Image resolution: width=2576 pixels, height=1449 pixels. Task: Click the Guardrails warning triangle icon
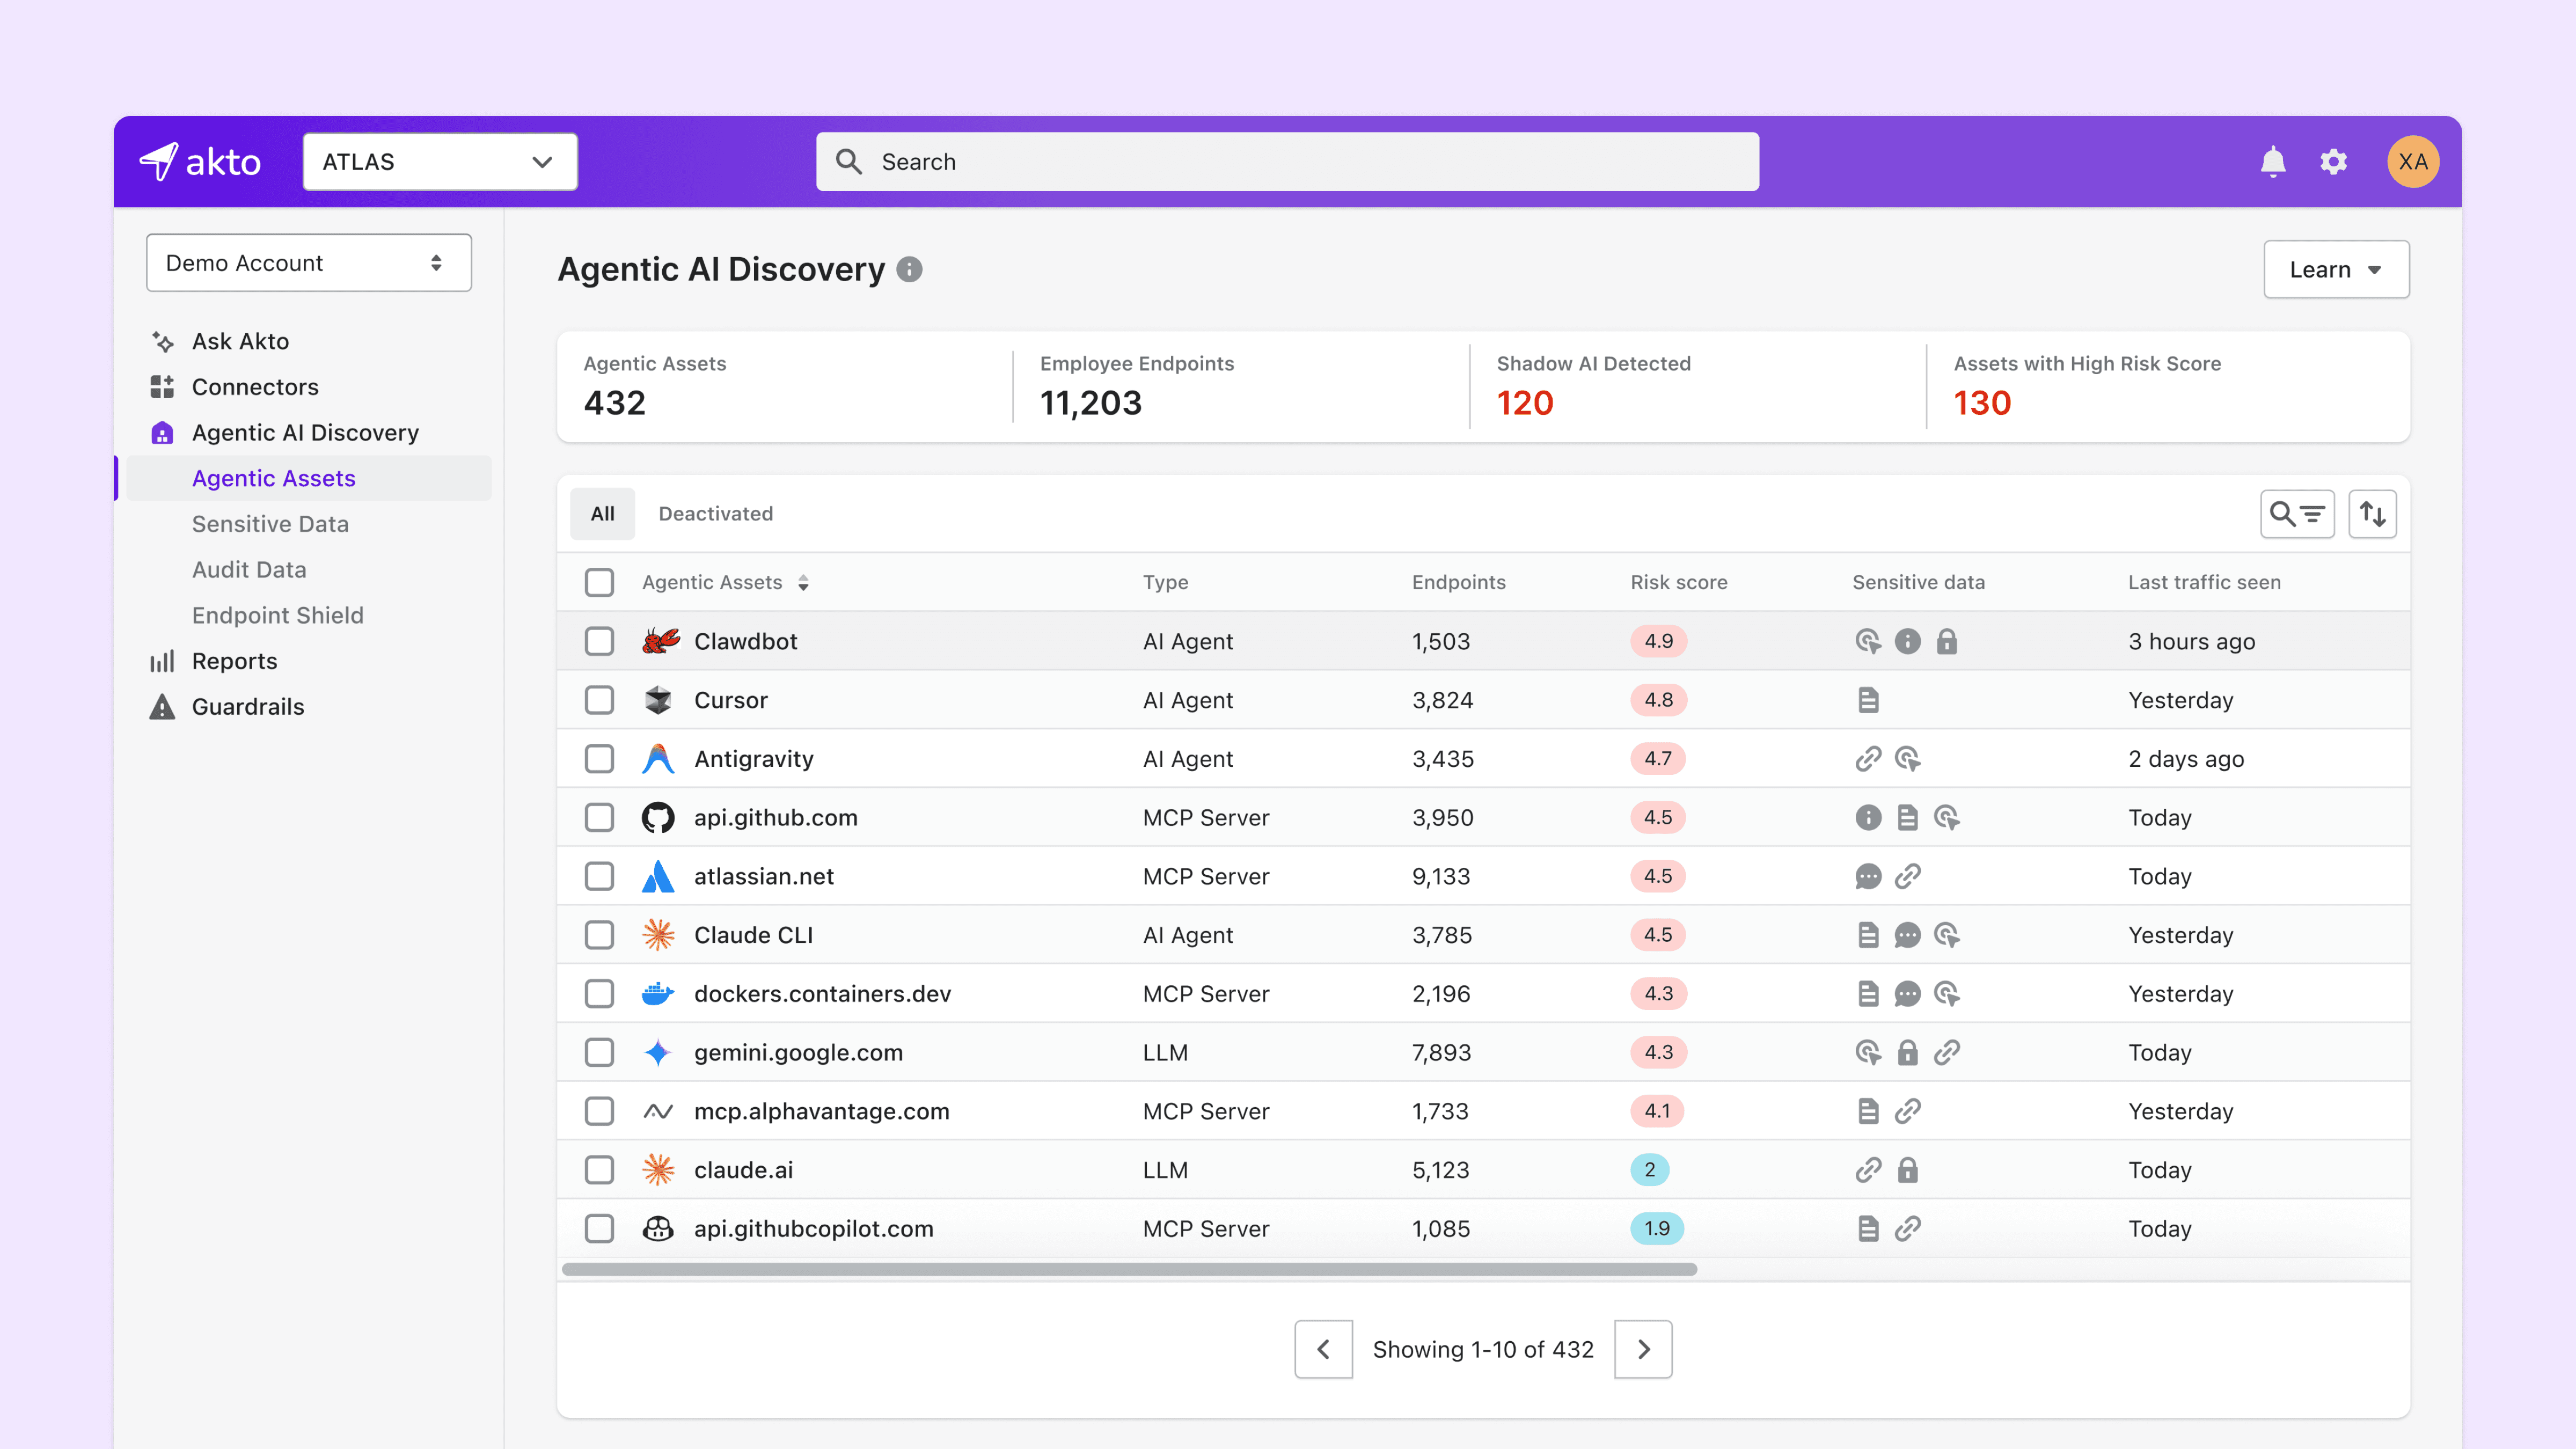point(162,707)
